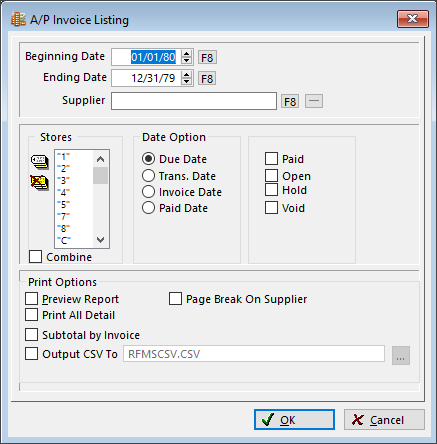Click the store list scroll down arrow
The width and height of the screenshot is (437, 444).
tap(100, 240)
